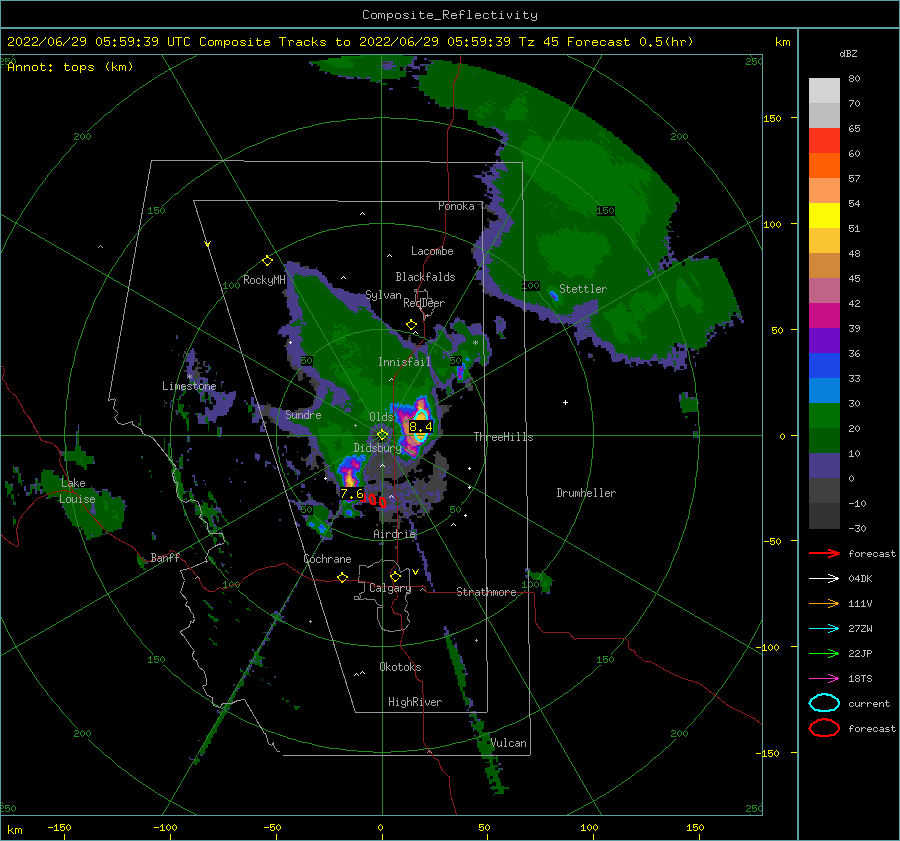Click the Sylvan label on the map
This screenshot has height=841, width=900.
[x=383, y=295]
